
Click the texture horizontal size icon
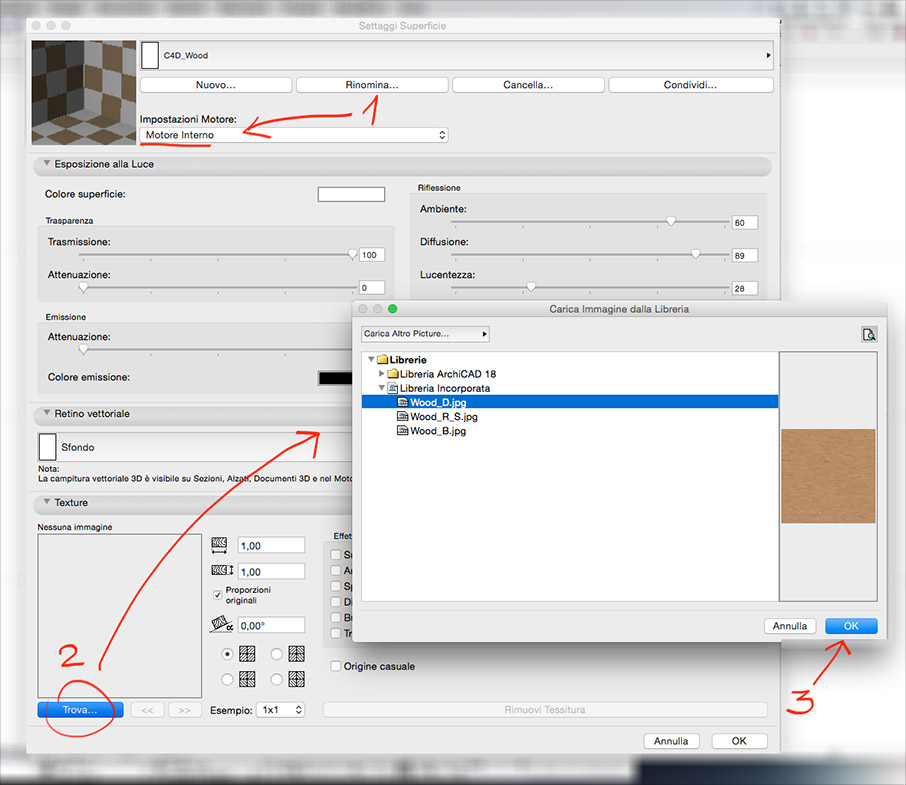point(221,546)
